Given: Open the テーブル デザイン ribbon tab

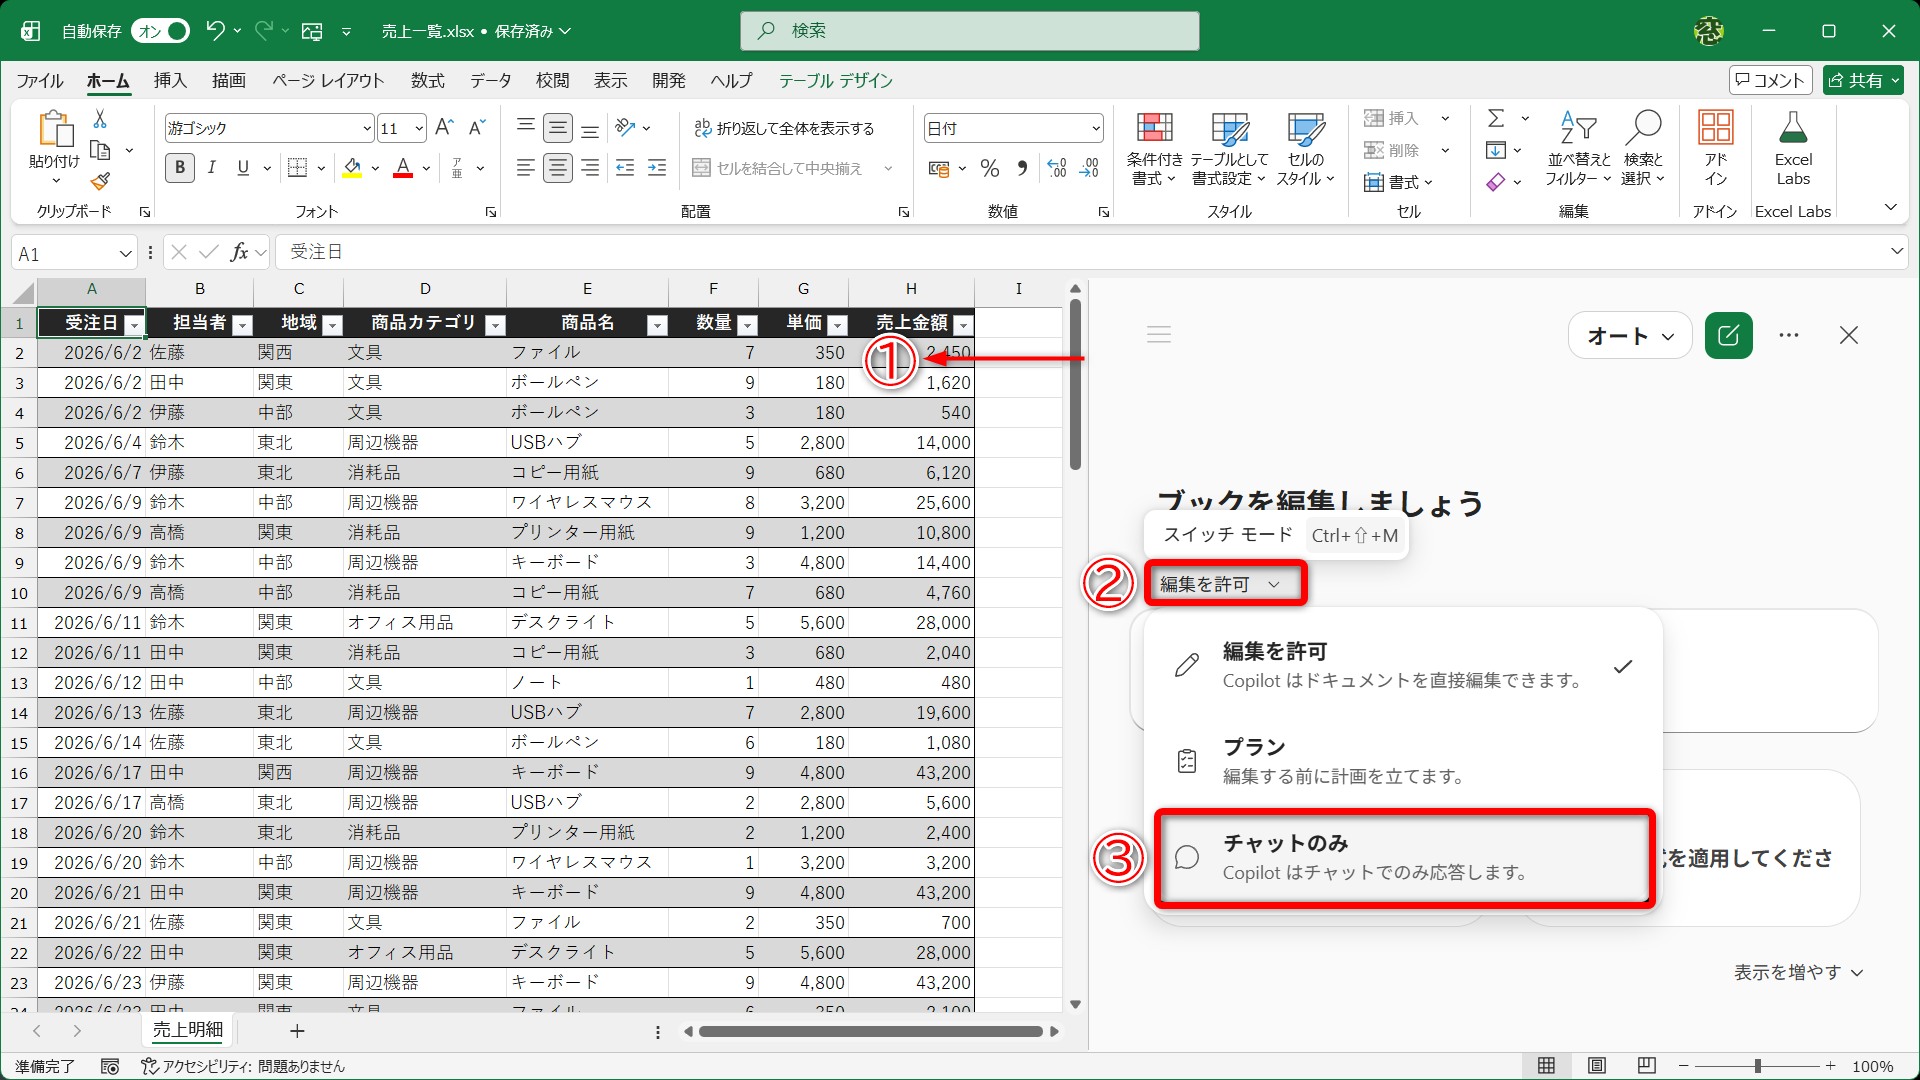Looking at the screenshot, I should [836, 81].
